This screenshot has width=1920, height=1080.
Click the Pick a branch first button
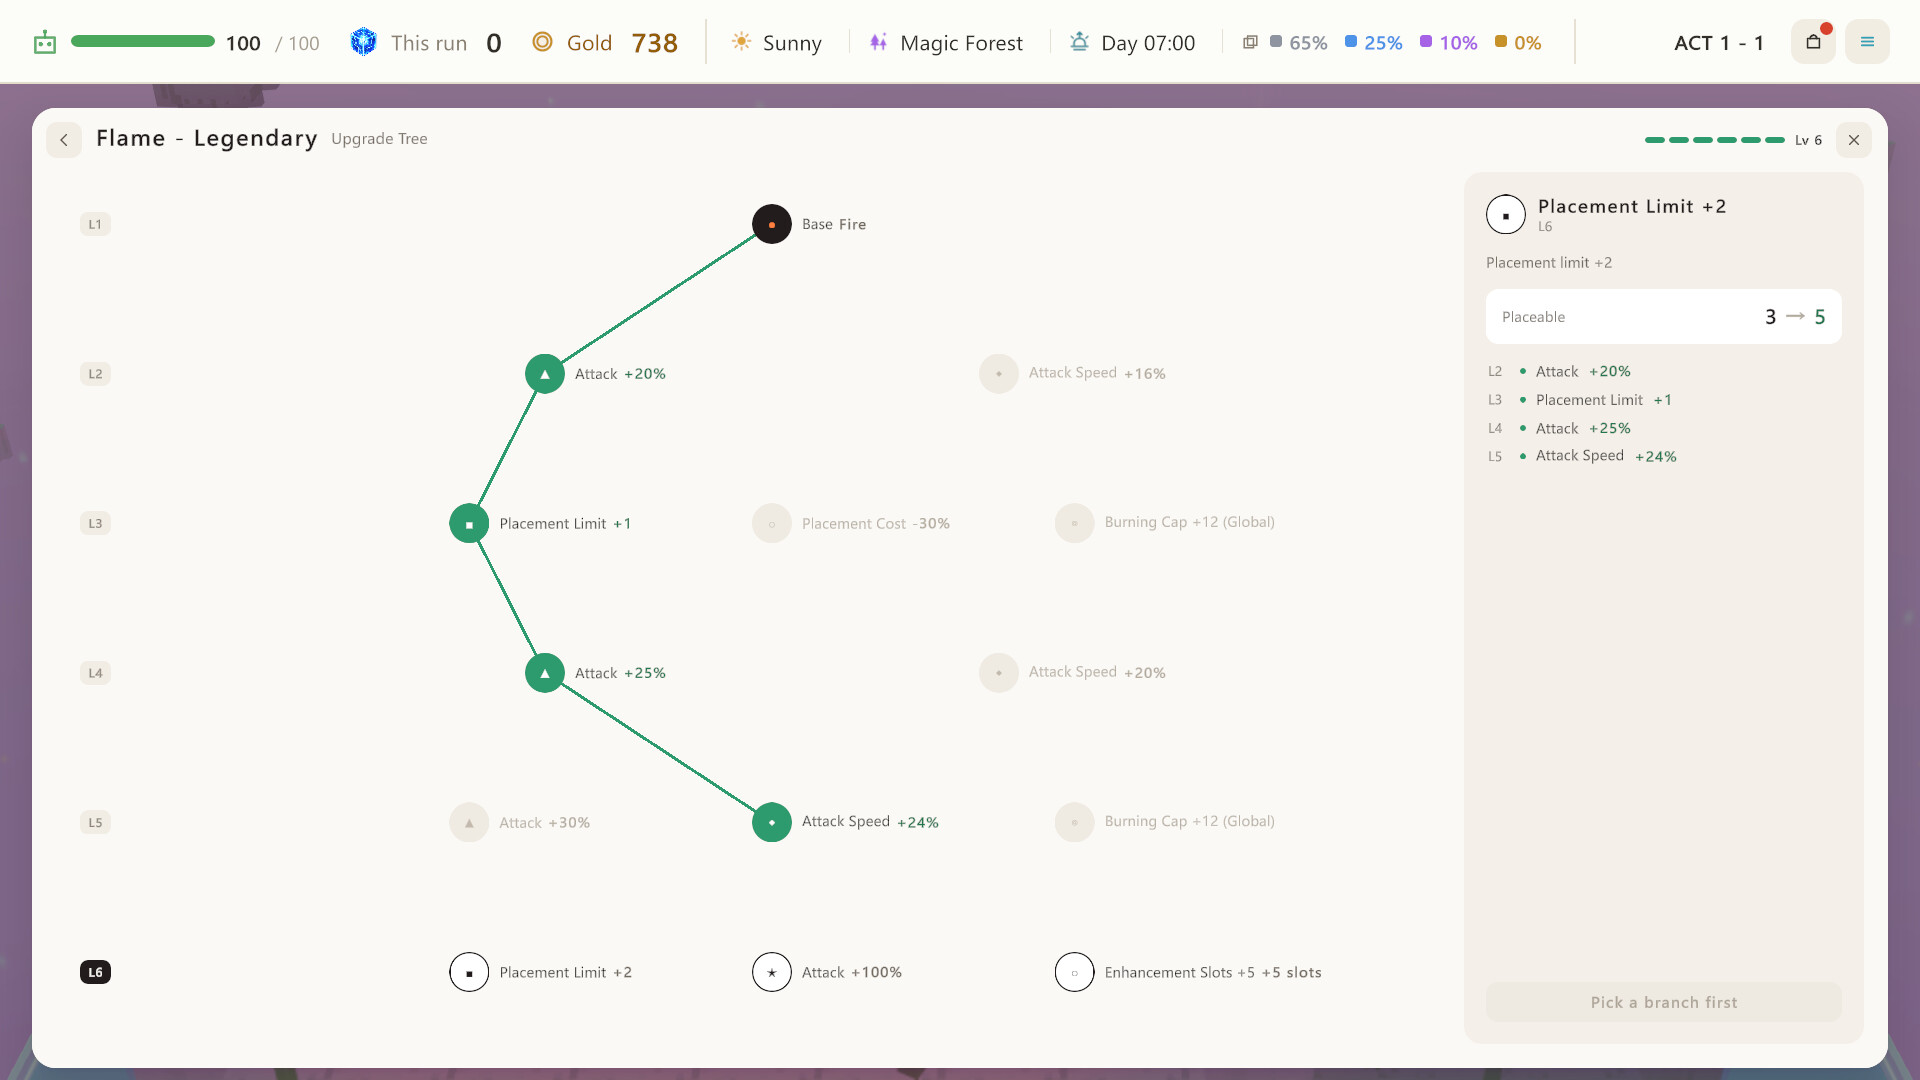click(1664, 1002)
